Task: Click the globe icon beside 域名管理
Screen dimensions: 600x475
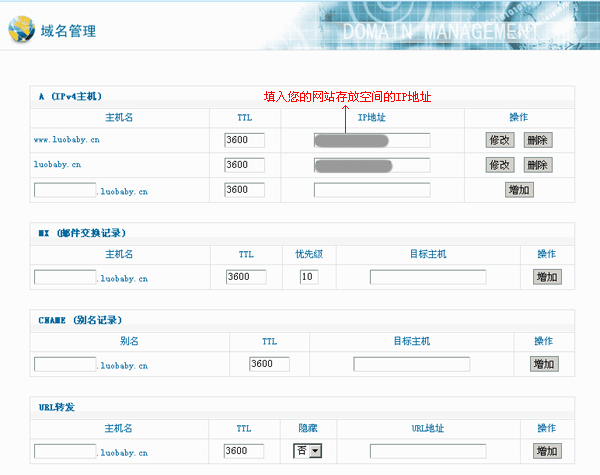Action: click(x=20, y=29)
